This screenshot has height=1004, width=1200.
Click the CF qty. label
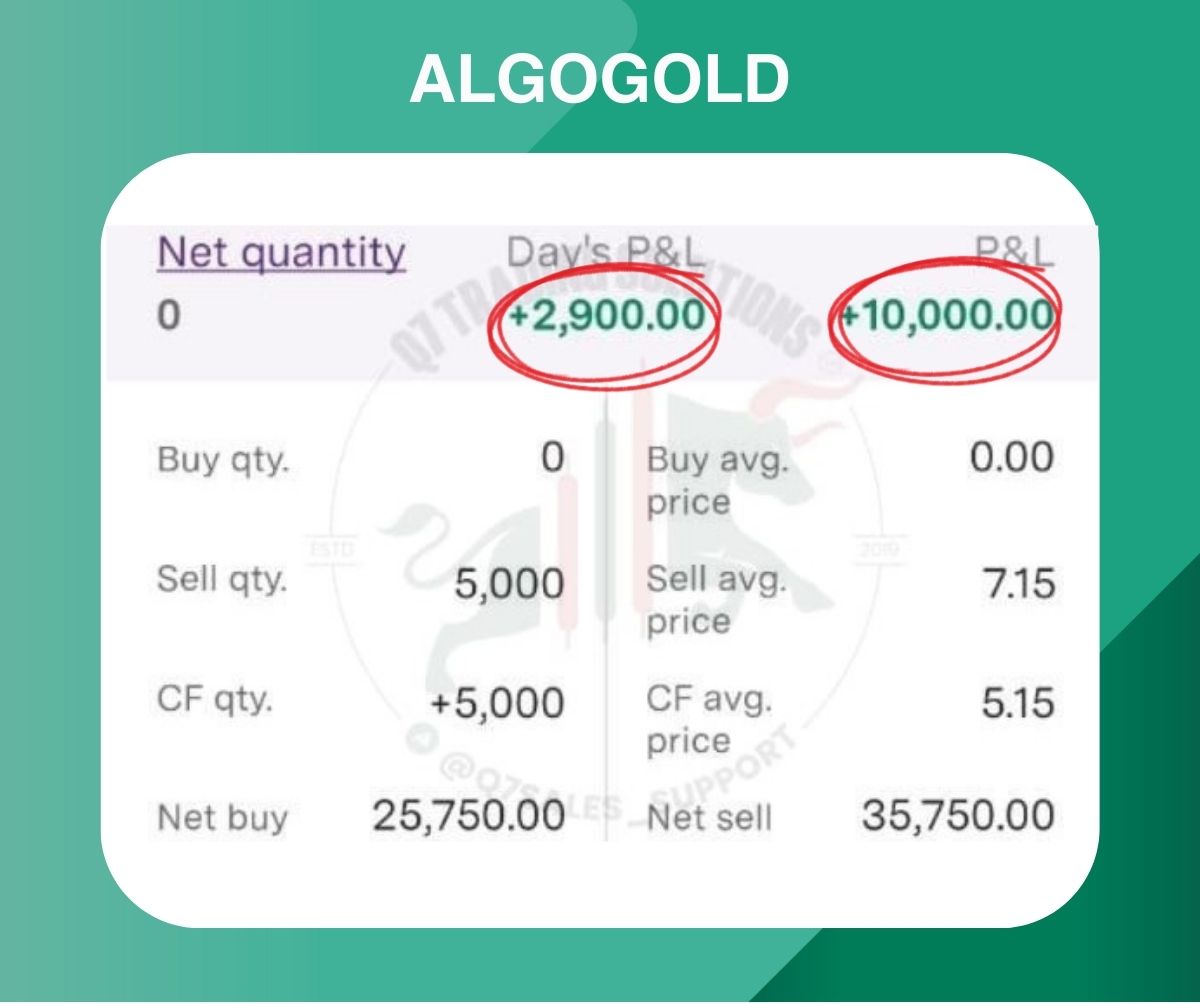(x=214, y=700)
